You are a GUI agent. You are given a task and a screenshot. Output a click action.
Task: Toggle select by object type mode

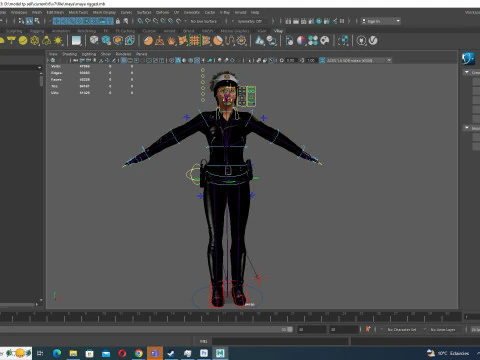(29, 21)
